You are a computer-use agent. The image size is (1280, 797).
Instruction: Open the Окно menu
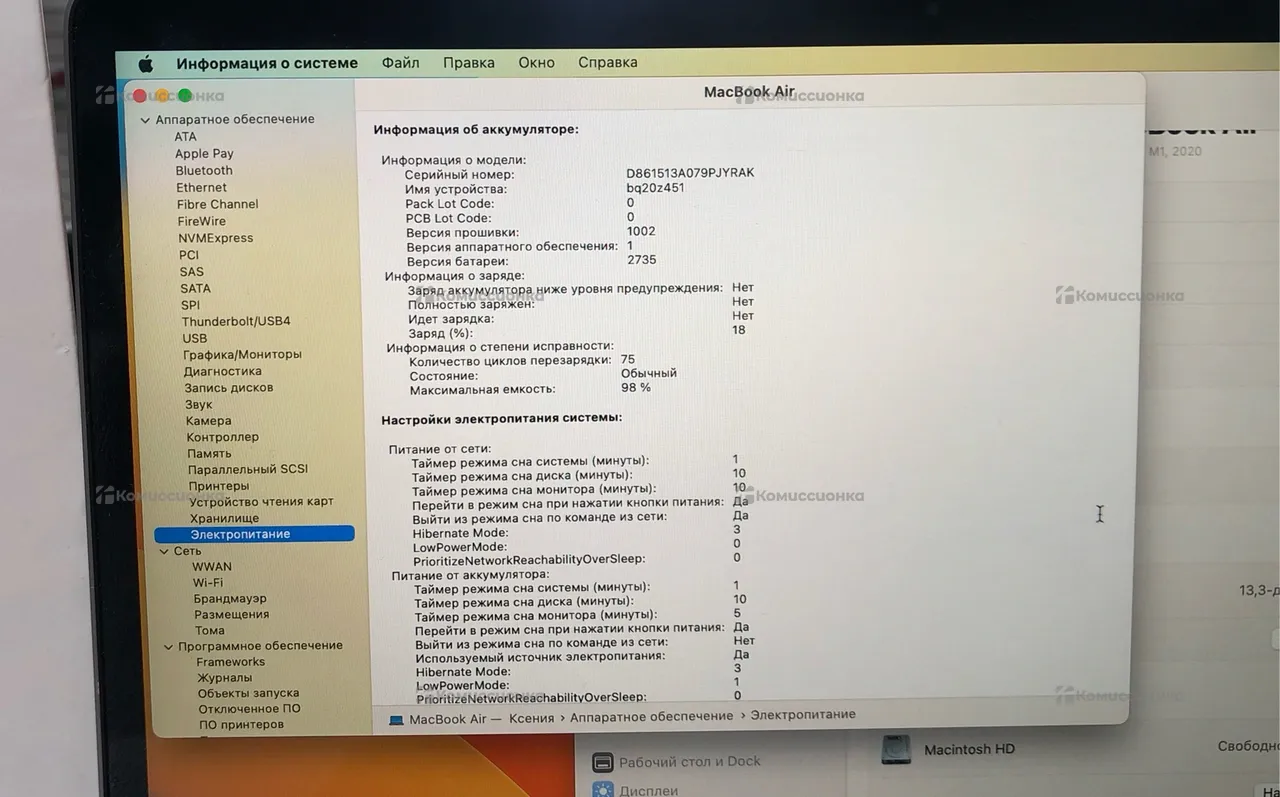click(536, 62)
